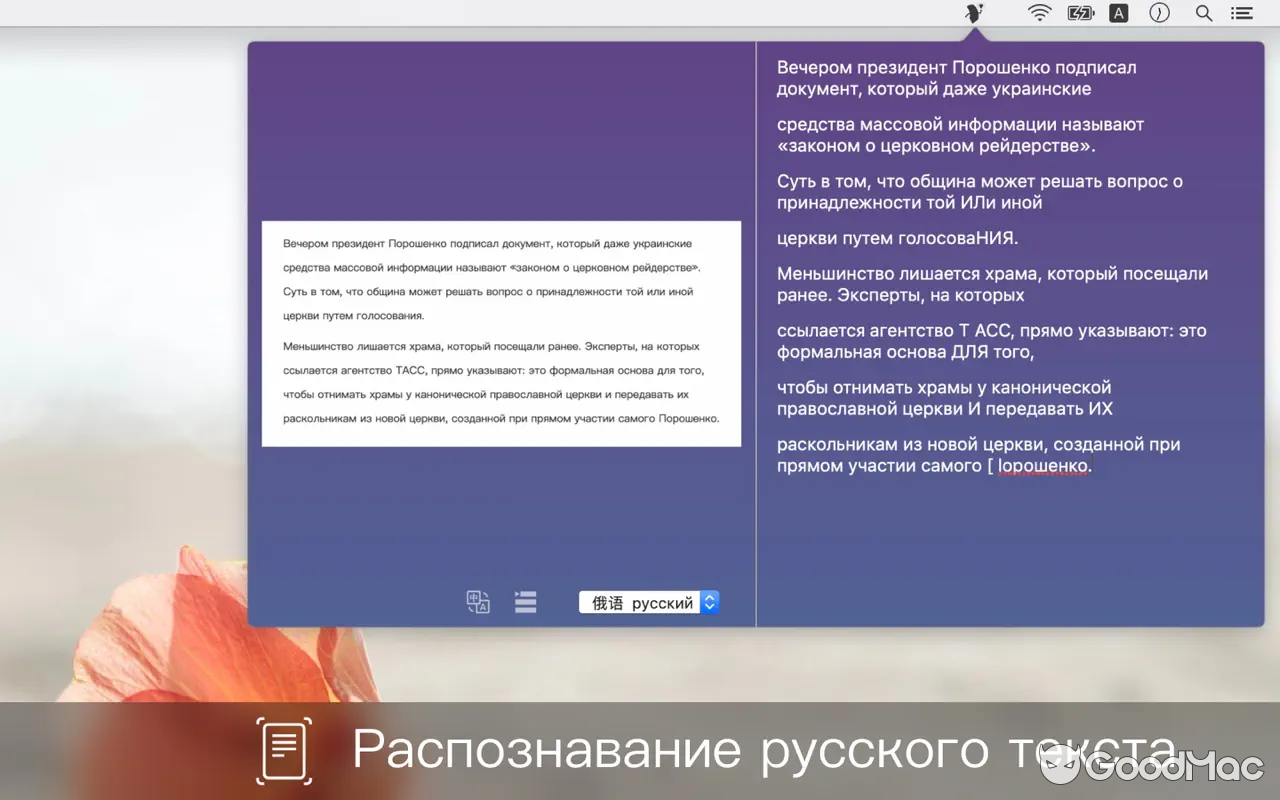Click the battery status icon
Image resolution: width=1280 pixels, height=800 pixels.
coord(1080,13)
